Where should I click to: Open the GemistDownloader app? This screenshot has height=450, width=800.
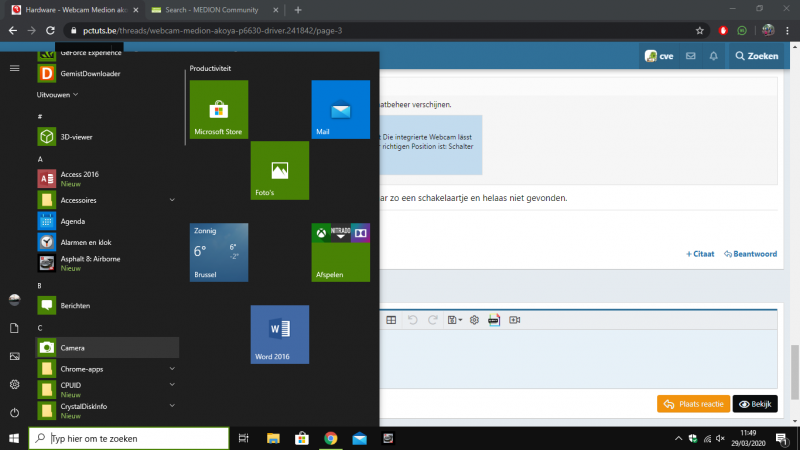pyautogui.click(x=107, y=73)
